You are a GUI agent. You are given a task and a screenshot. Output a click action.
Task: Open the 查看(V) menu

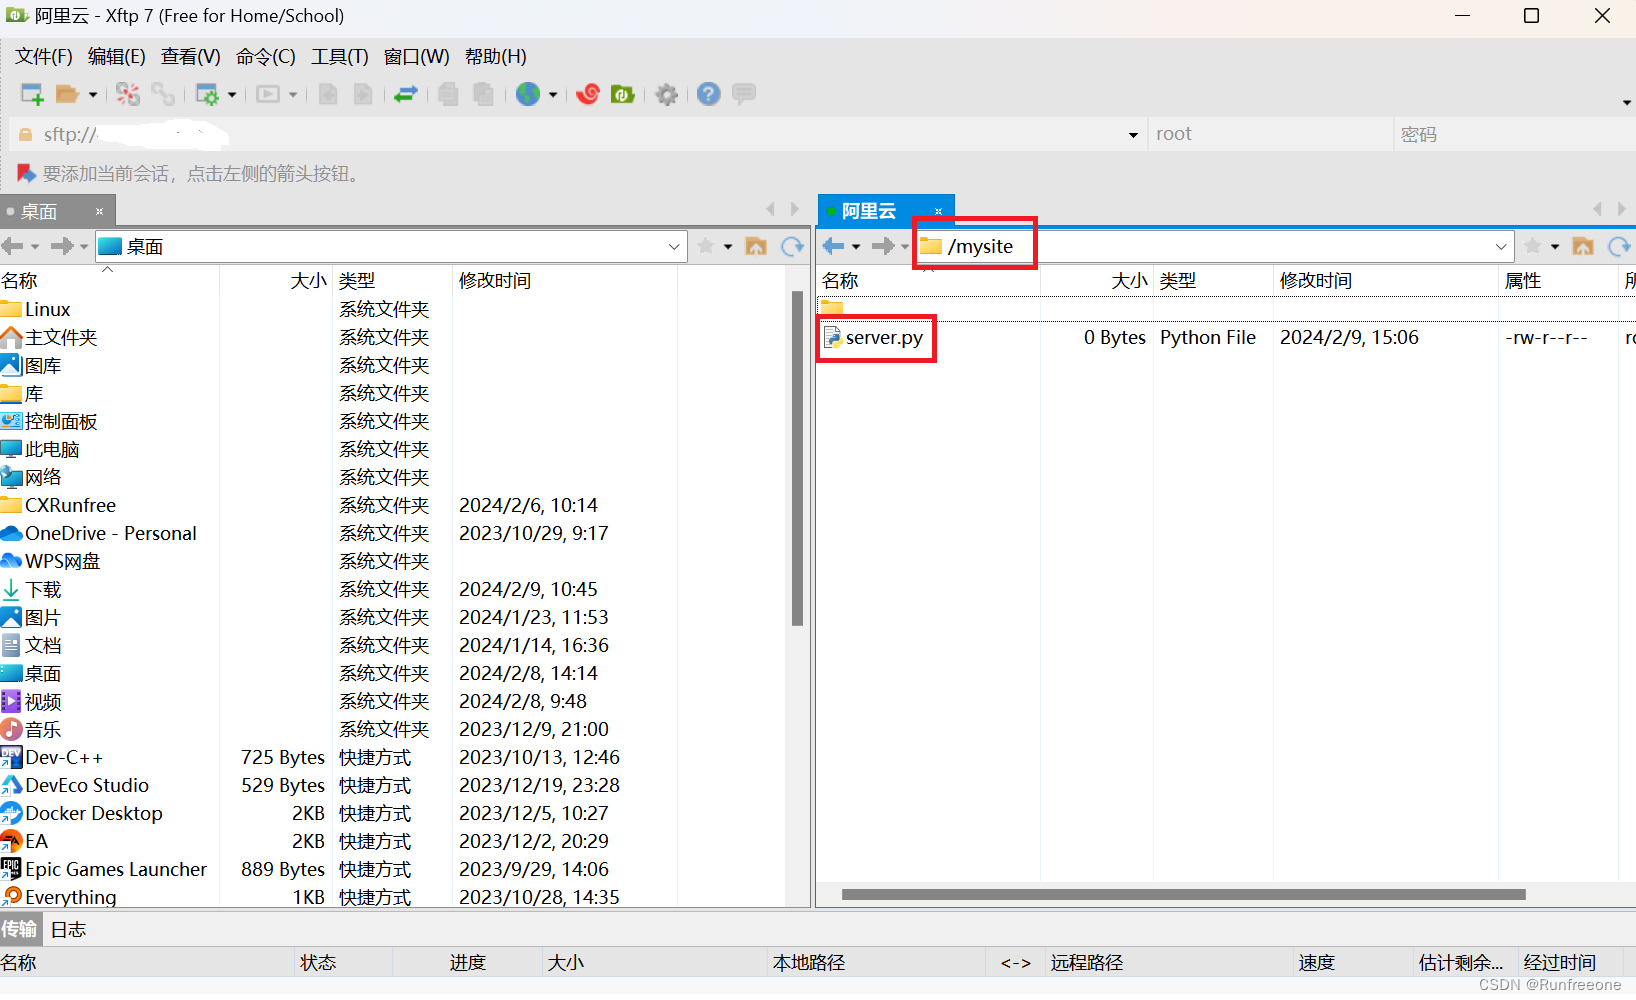(x=191, y=56)
